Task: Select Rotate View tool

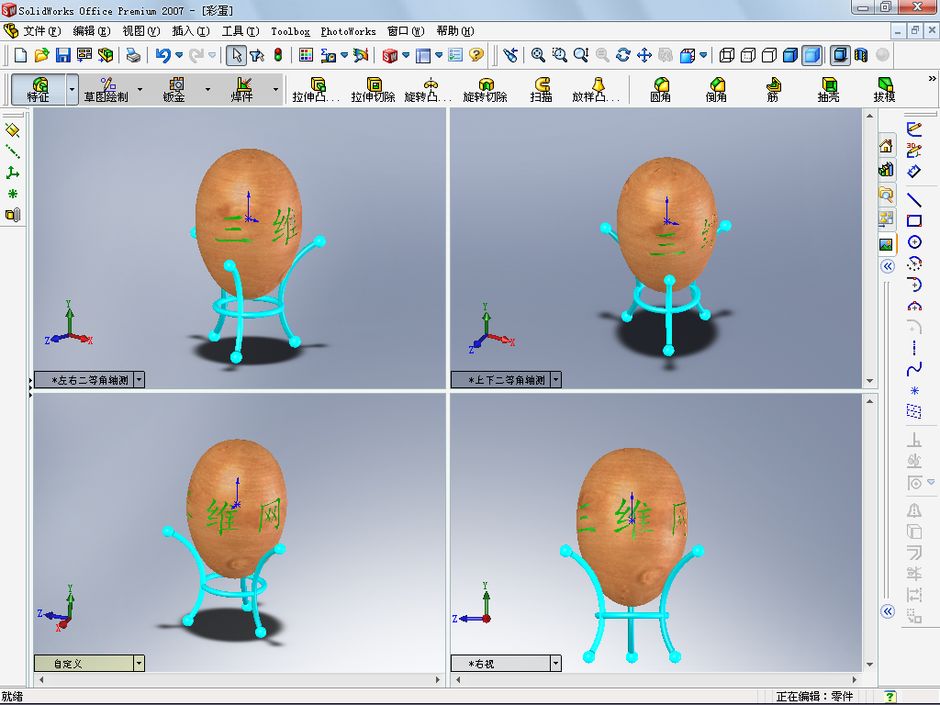Action: (x=623, y=55)
